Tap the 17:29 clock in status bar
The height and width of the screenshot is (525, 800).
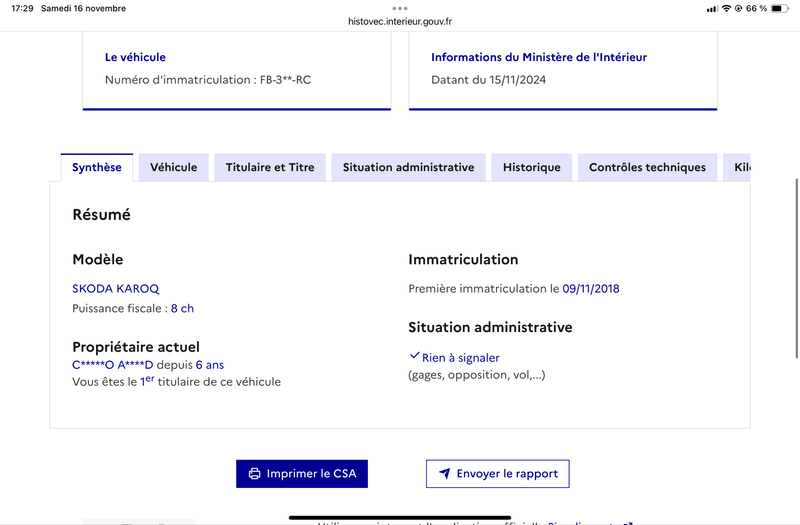[22, 8]
